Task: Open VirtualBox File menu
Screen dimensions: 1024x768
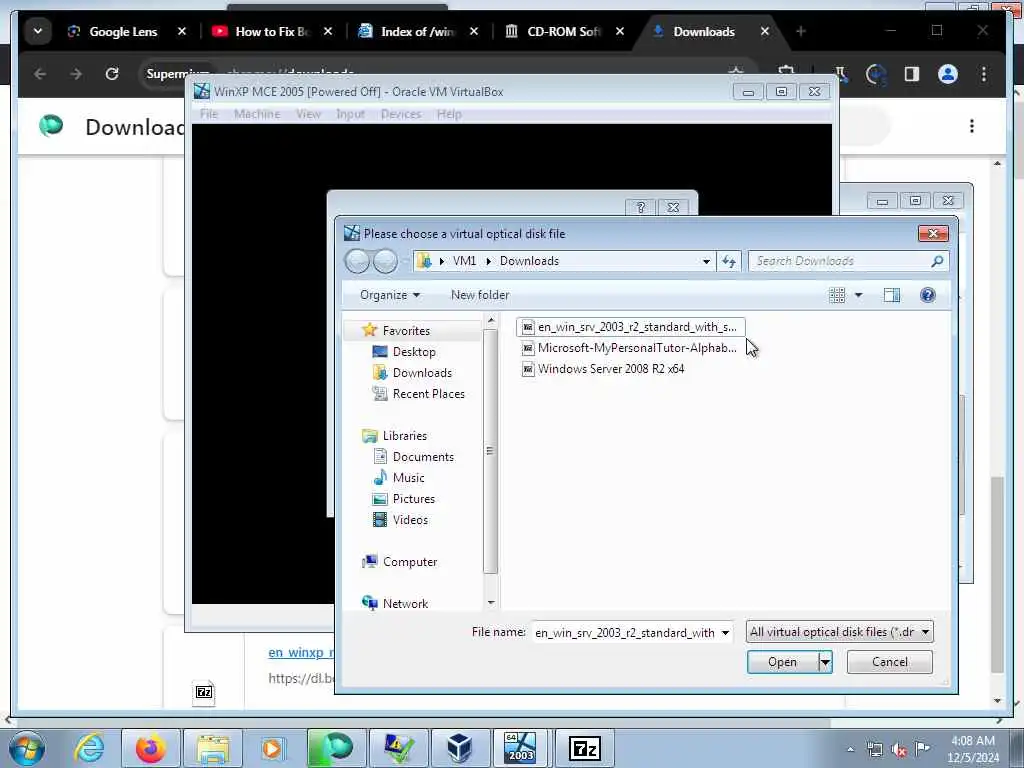Action: tap(209, 114)
